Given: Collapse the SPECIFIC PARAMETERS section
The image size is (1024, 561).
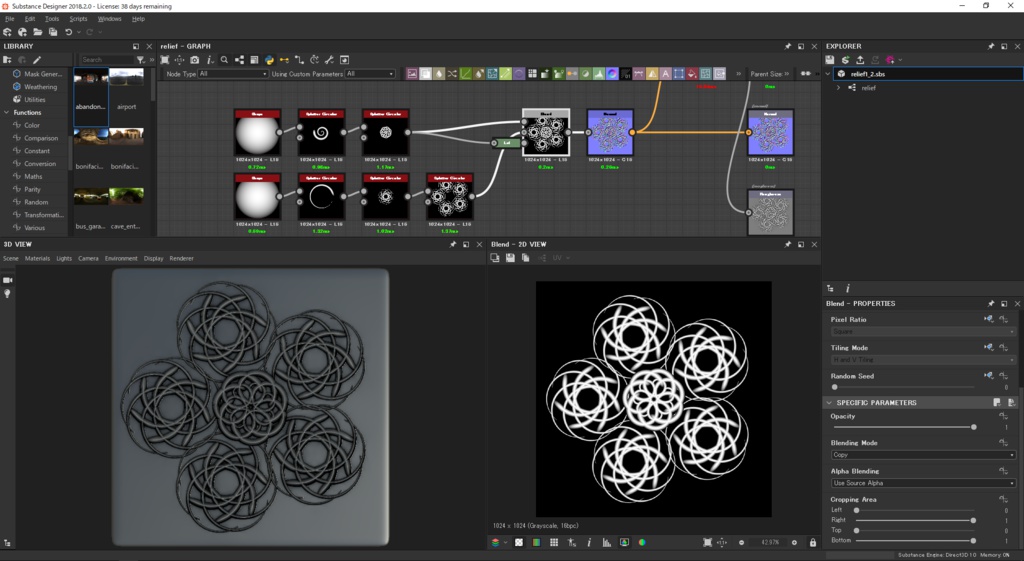Looking at the screenshot, I should [829, 403].
